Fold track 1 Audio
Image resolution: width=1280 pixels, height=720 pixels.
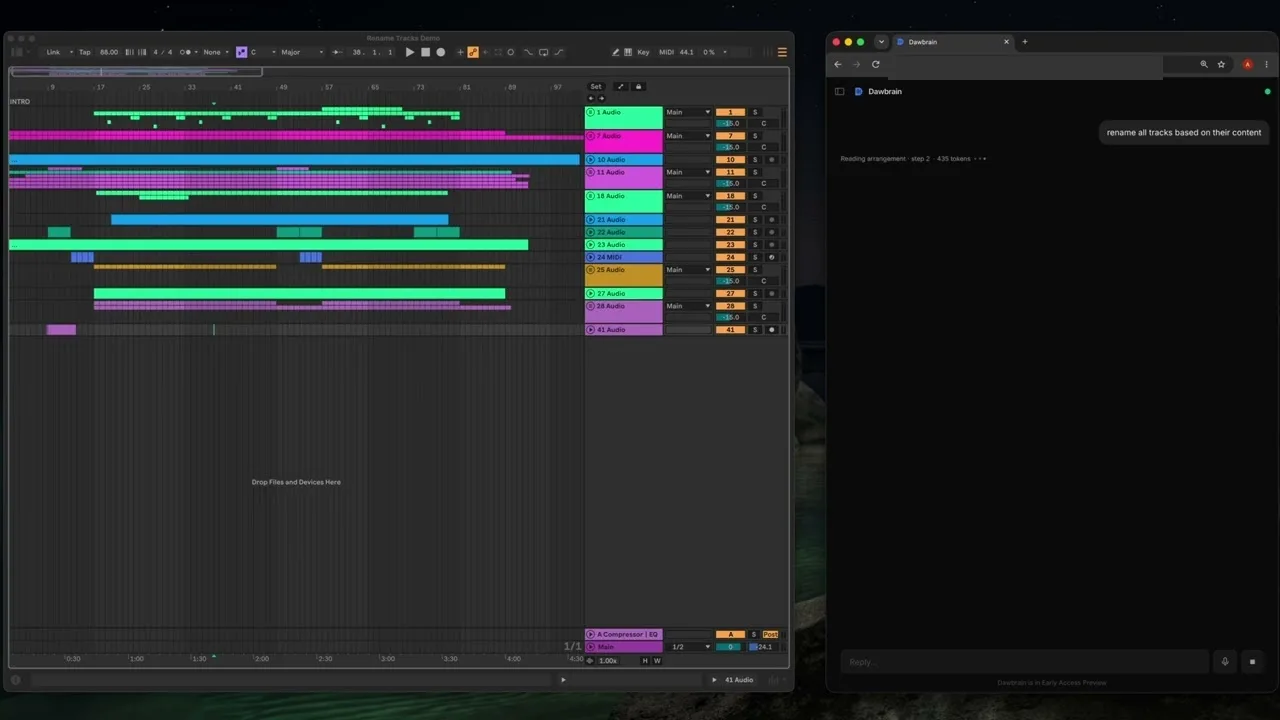[591, 112]
